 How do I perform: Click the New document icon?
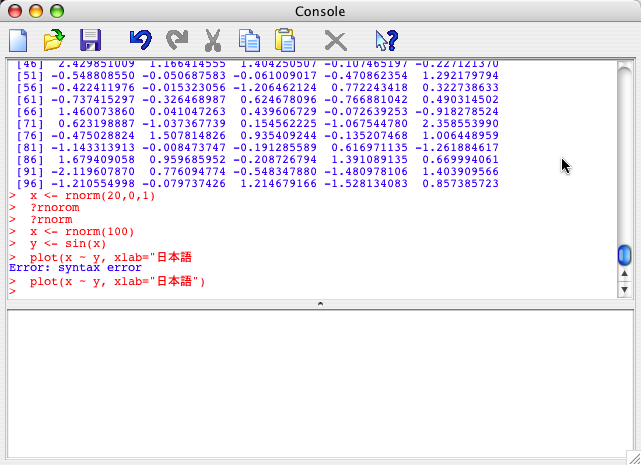18,41
